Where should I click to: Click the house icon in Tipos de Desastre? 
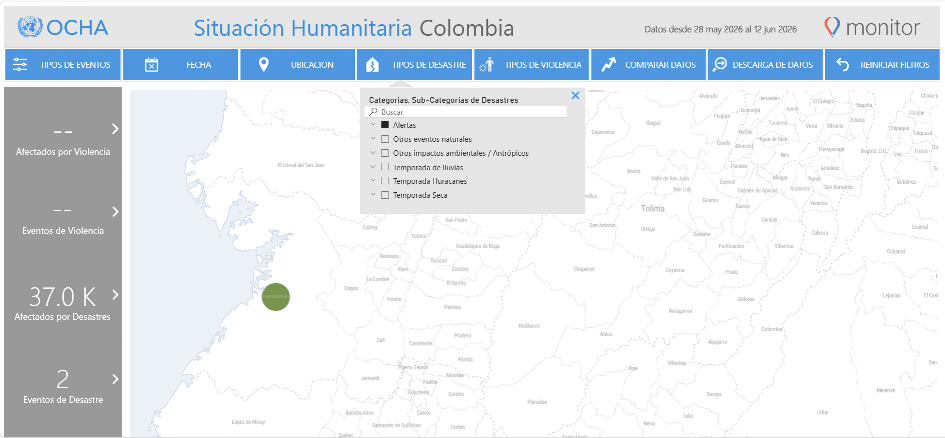click(372, 64)
